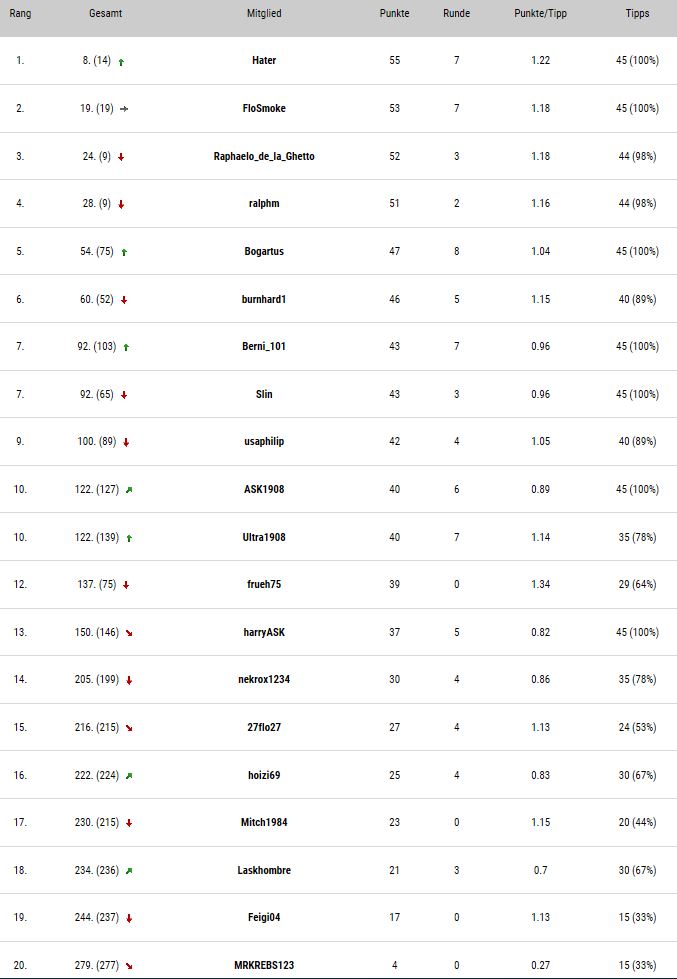Open the nekrox1234 member link

click(x=264, y=679)
